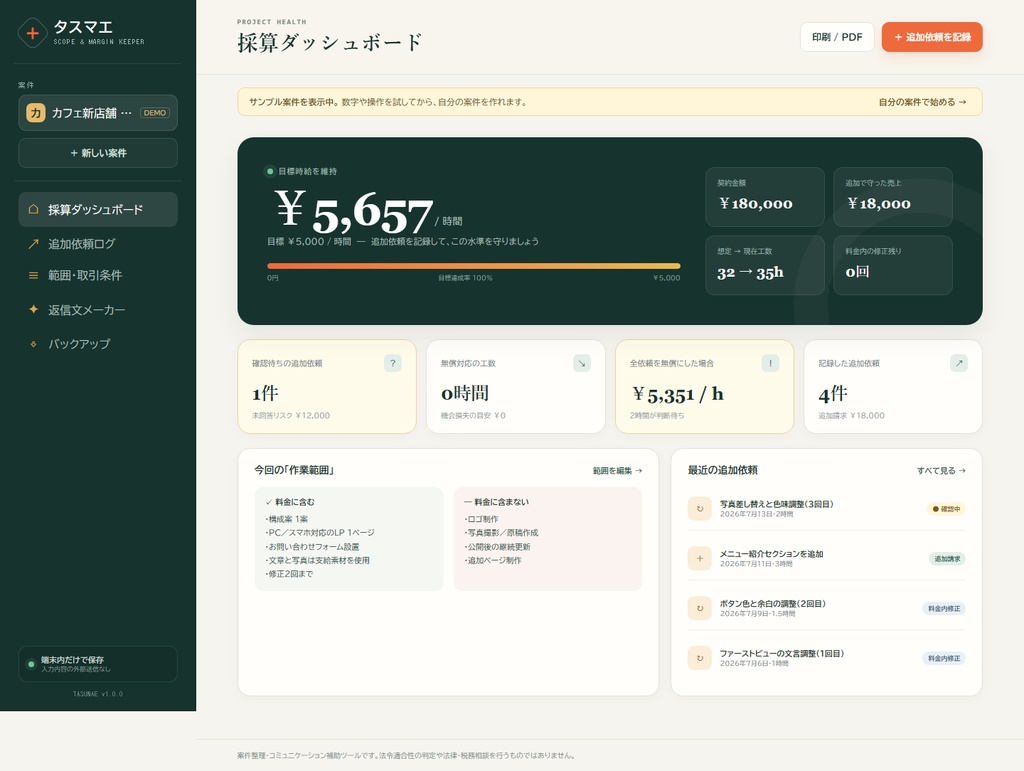This screenshot has height=771, width=1024.
Task: Click the + 追加依頼を記録 button
Action: click(x=932, y=37)
